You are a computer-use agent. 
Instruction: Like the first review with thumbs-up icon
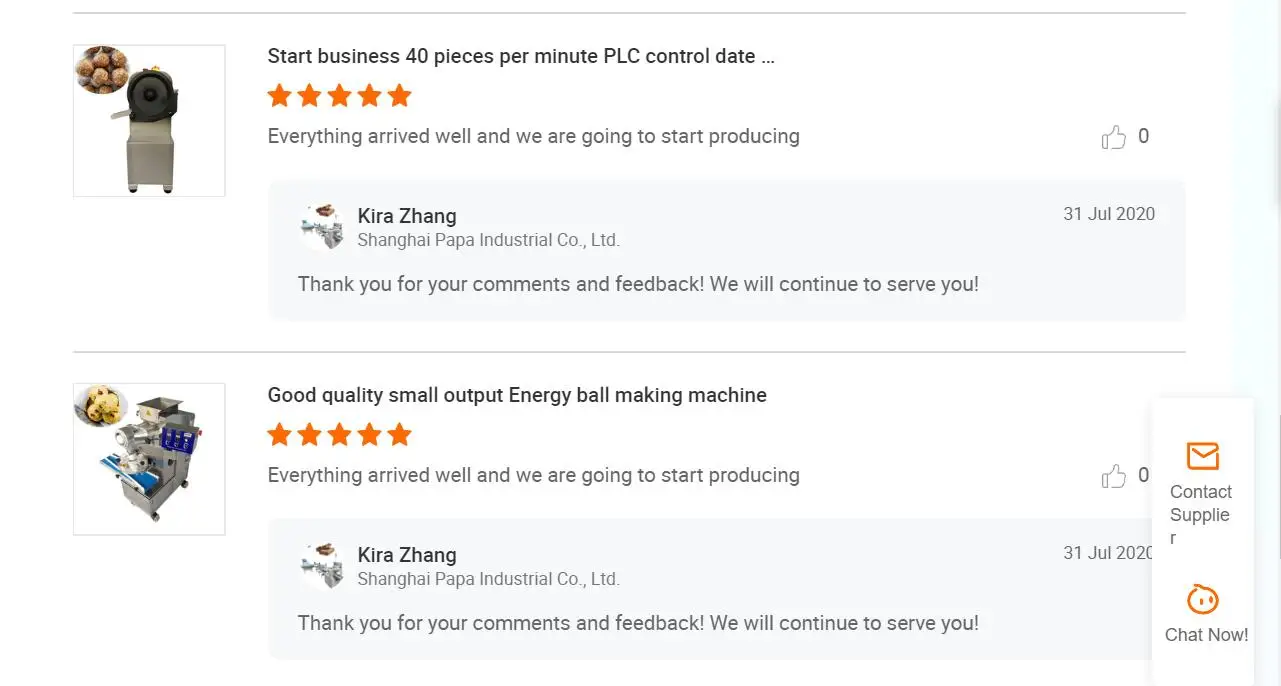click(x=1113, y=137)
